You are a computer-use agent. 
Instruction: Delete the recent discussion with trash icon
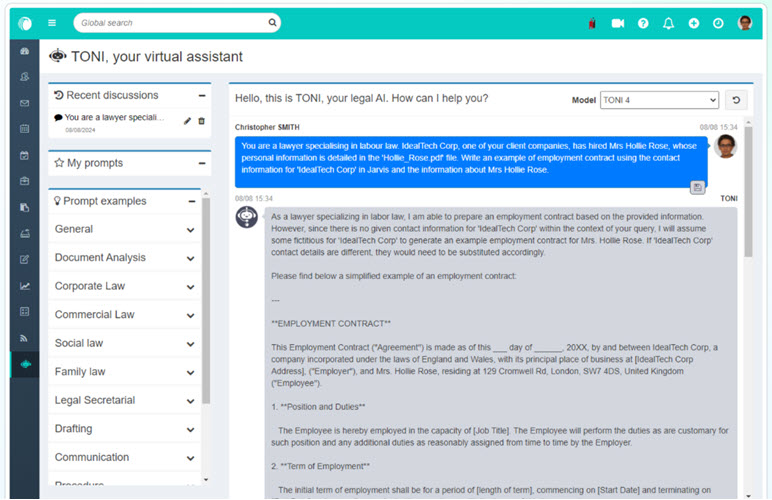click(201, 121)
